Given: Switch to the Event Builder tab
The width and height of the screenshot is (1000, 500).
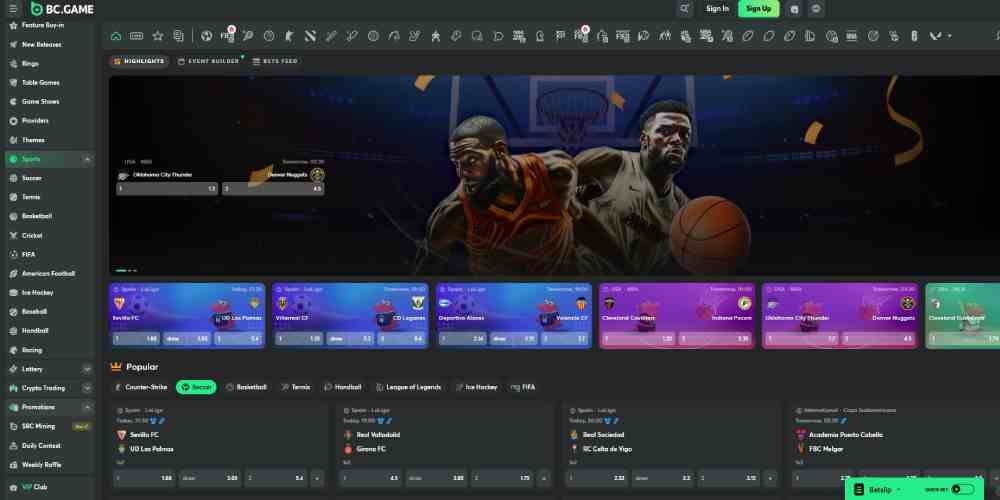Looking at the screenshot, I should tap(209, 61).
